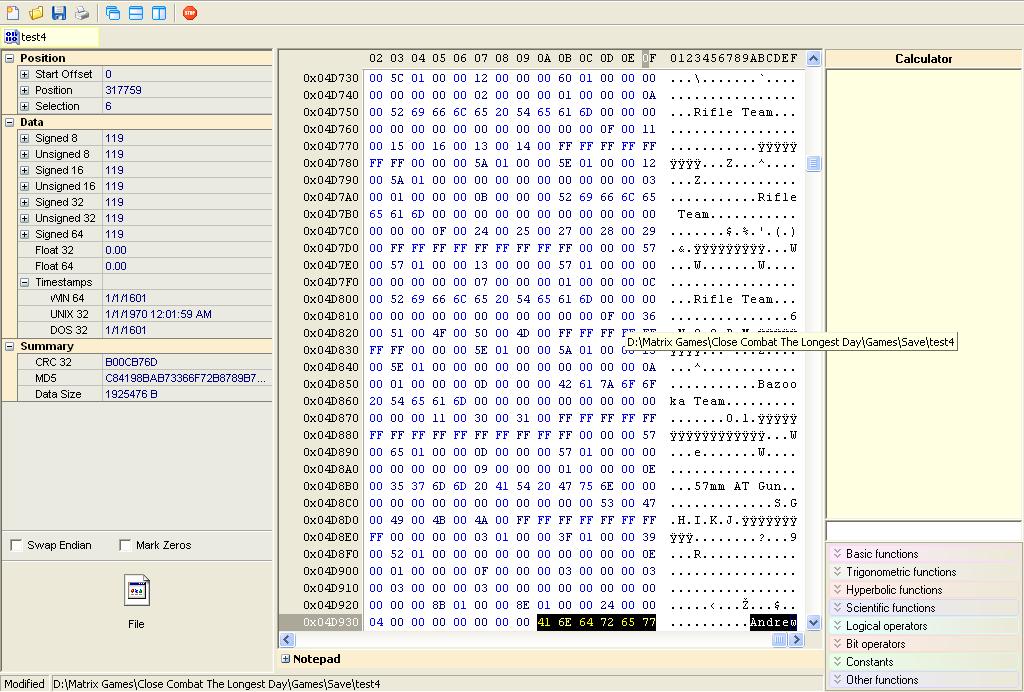This screenshot has height=692, width=1024.
Task: Click the red Stop toolbar icon
Action: 190,12
